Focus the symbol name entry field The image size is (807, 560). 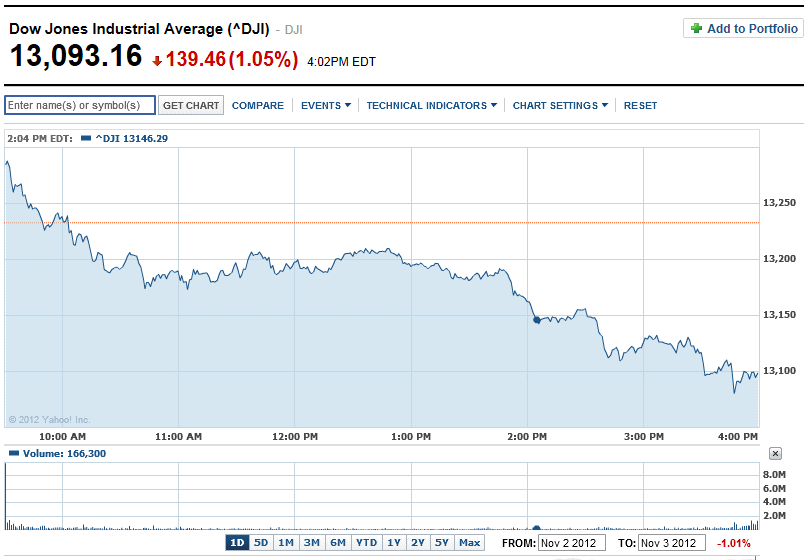[80, 105]
